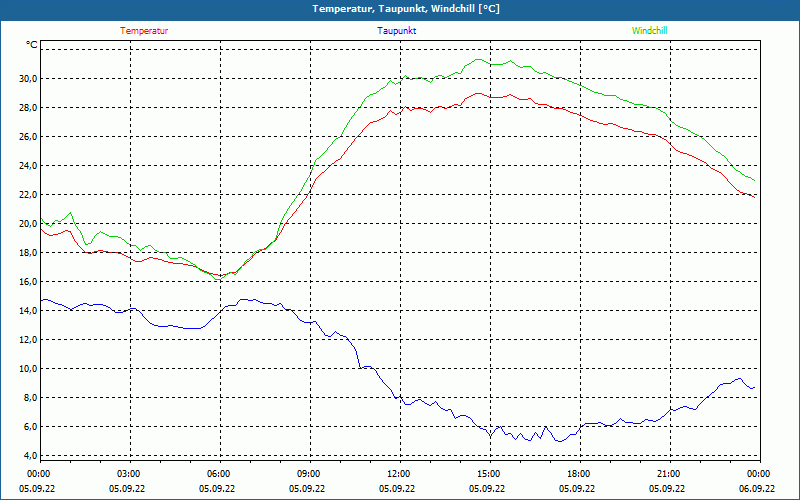800x500 pixels.
Task: Click the '15:00' time axis label
Action: [487, 474]
